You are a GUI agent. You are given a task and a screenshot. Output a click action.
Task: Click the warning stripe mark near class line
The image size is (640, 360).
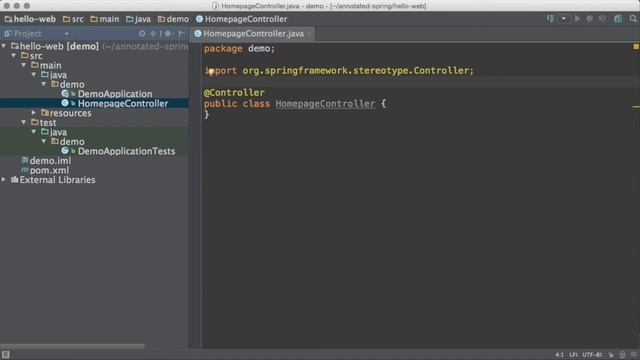point(636,107)
